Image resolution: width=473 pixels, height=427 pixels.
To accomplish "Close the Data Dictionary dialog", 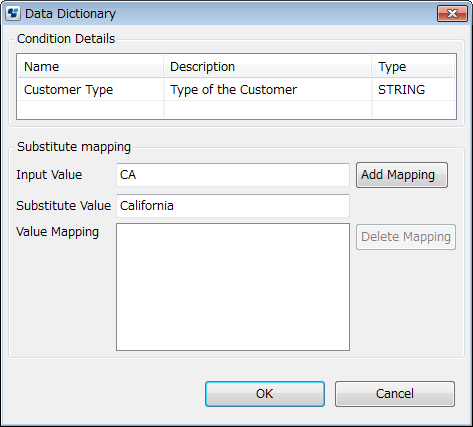I will pos(452,14).
